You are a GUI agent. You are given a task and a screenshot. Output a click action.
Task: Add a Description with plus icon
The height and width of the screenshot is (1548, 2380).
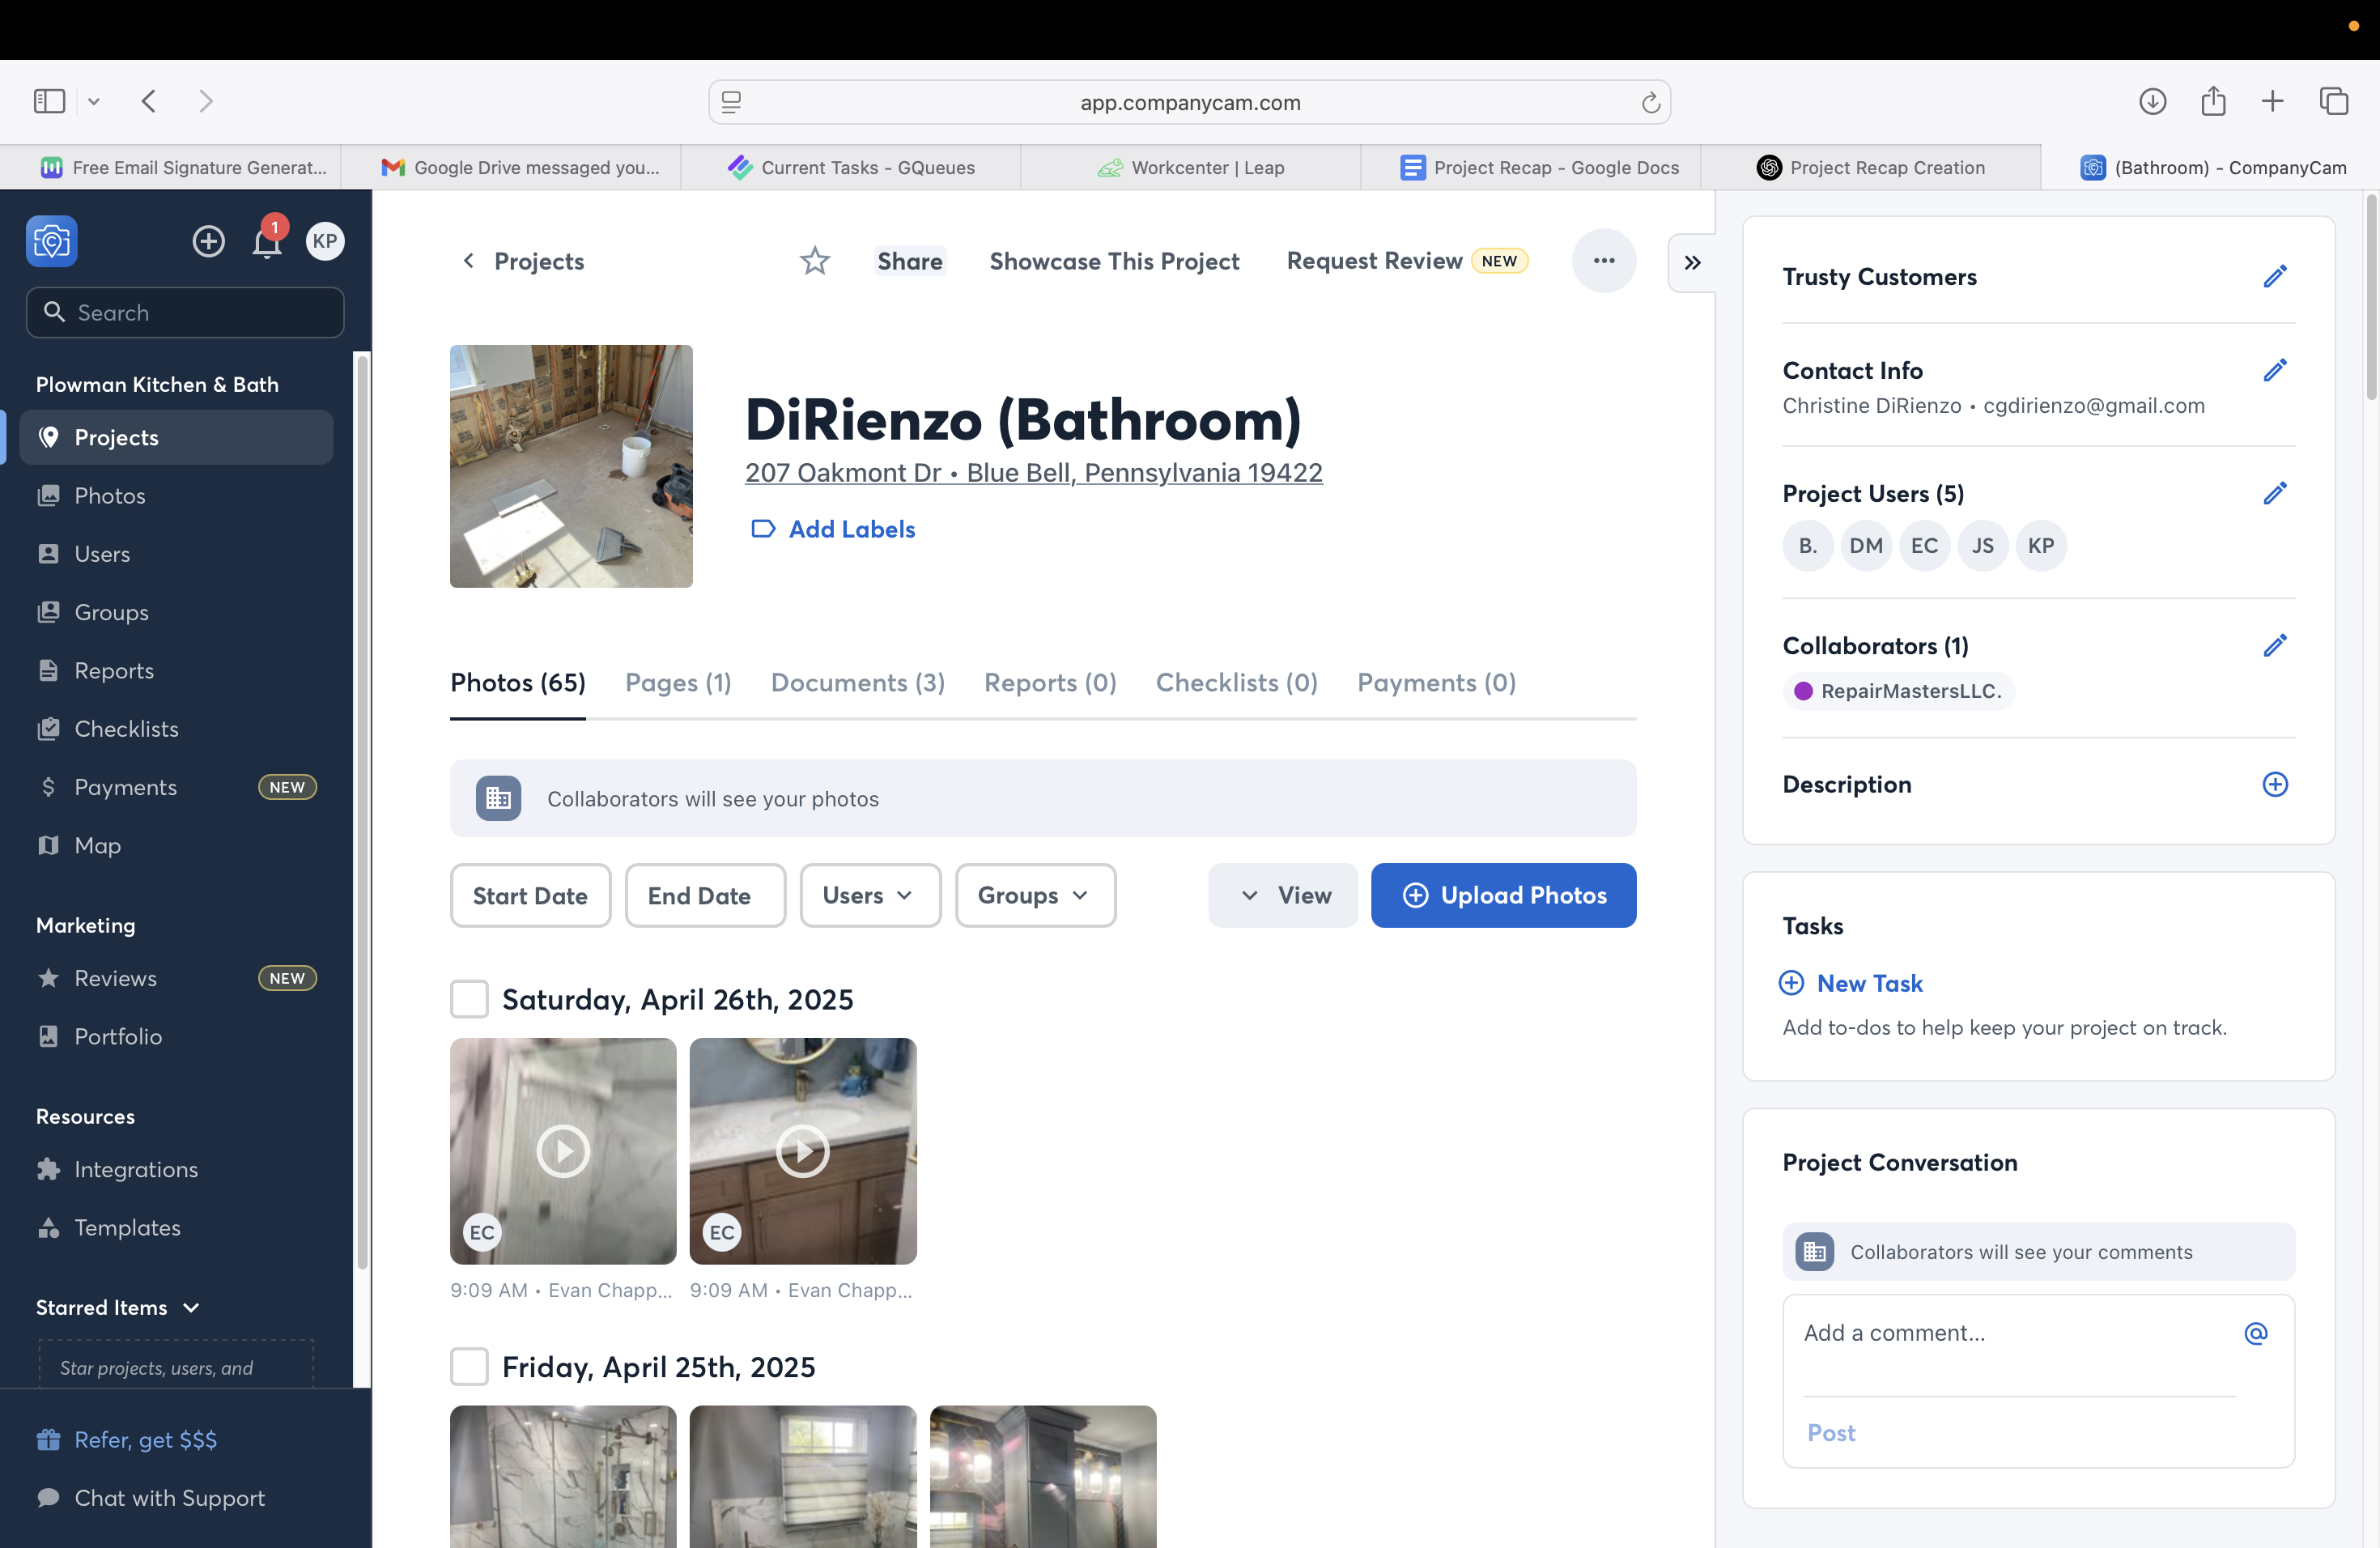tap(2275, 784)
